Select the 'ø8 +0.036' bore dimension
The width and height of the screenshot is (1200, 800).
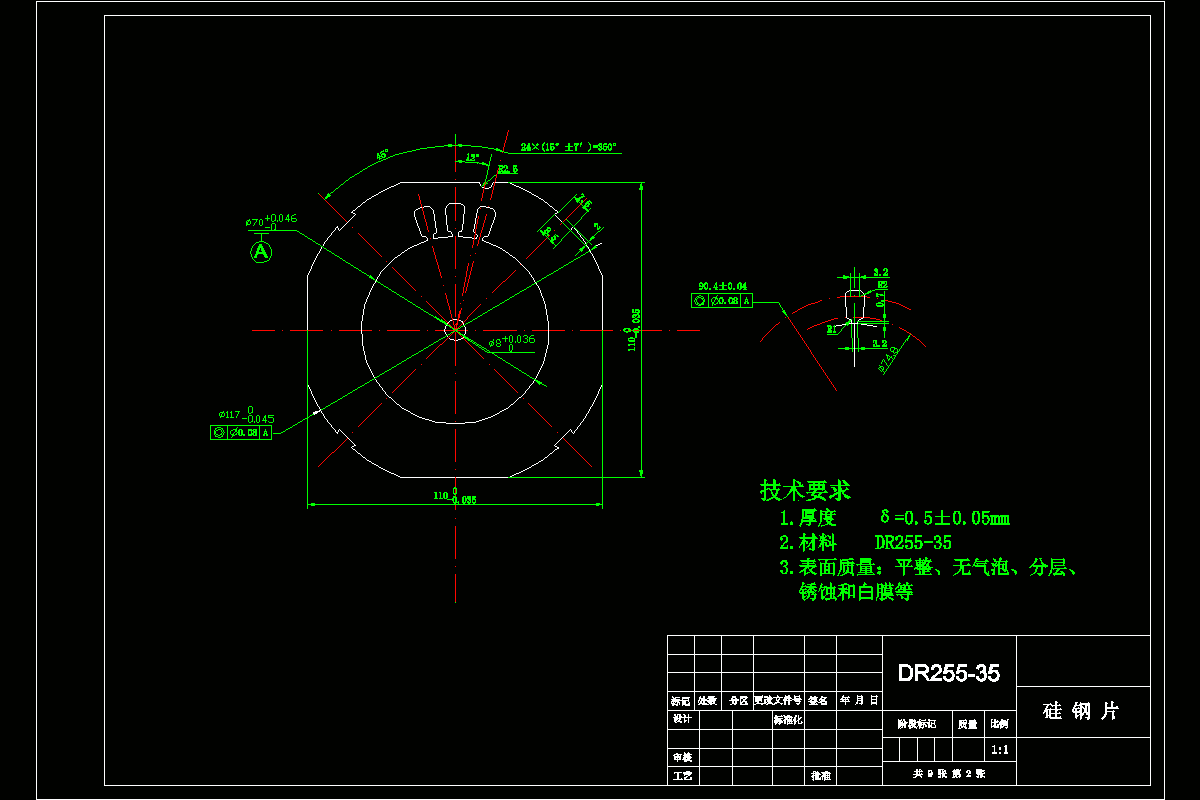point(511,342)
